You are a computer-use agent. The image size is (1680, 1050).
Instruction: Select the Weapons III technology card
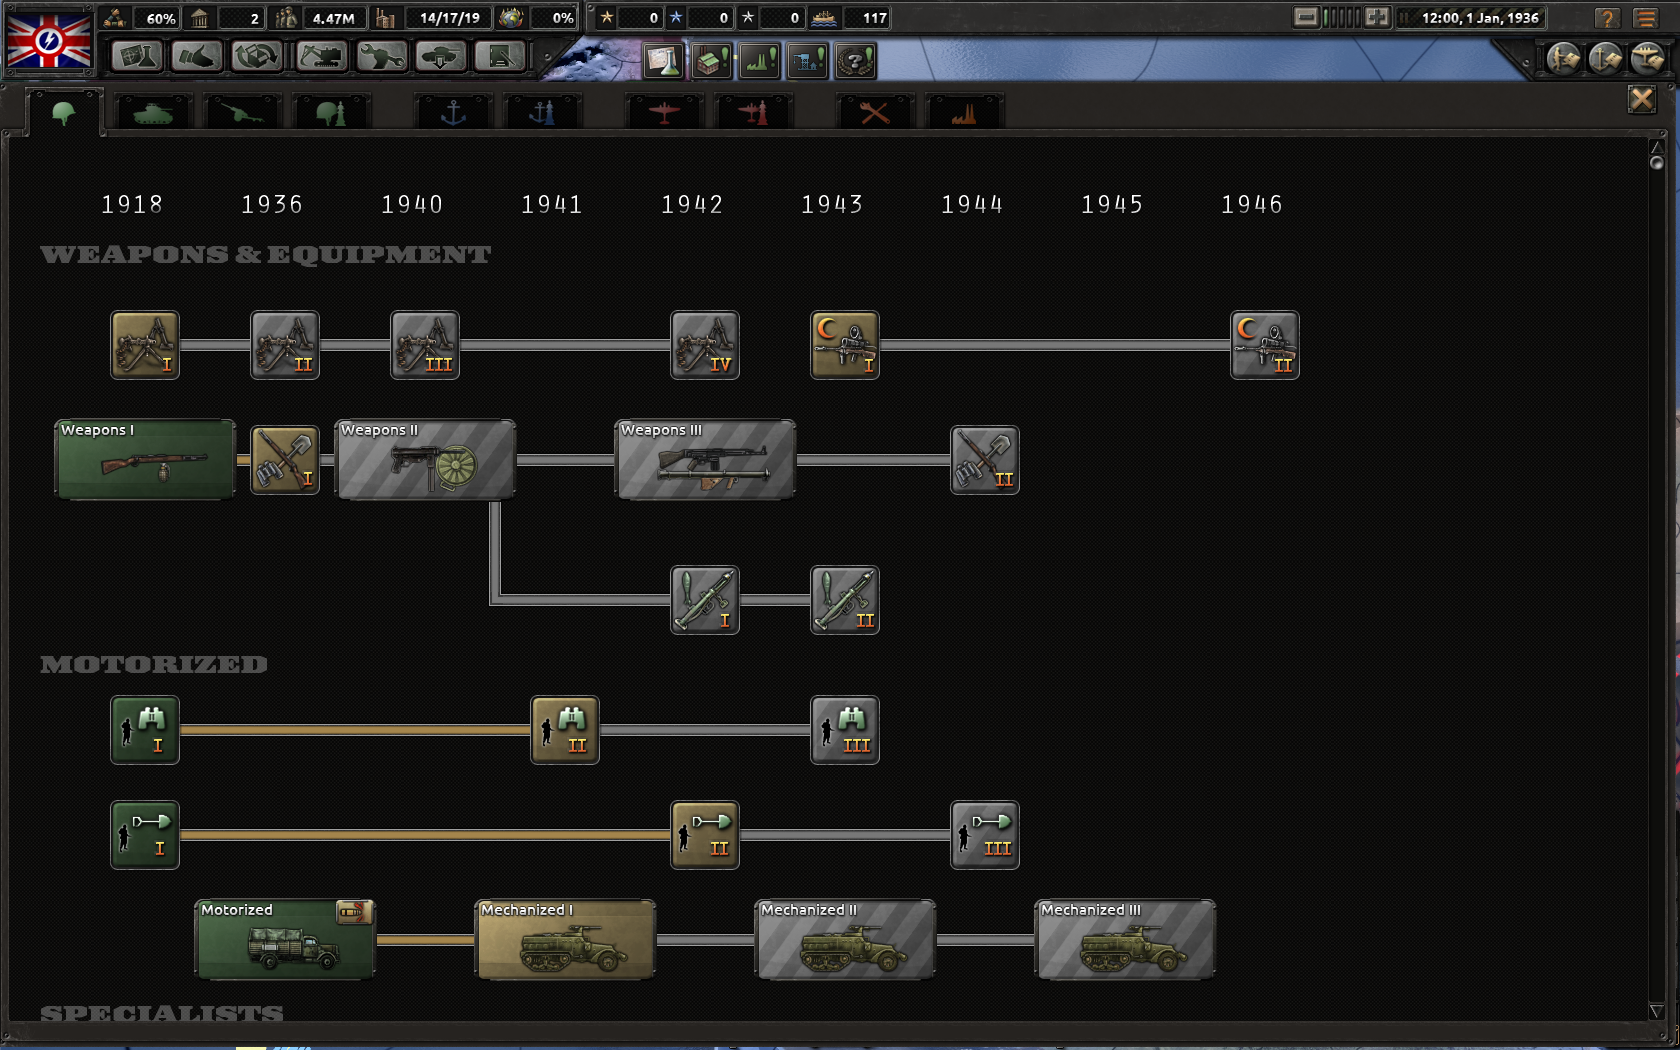point(705,459)
